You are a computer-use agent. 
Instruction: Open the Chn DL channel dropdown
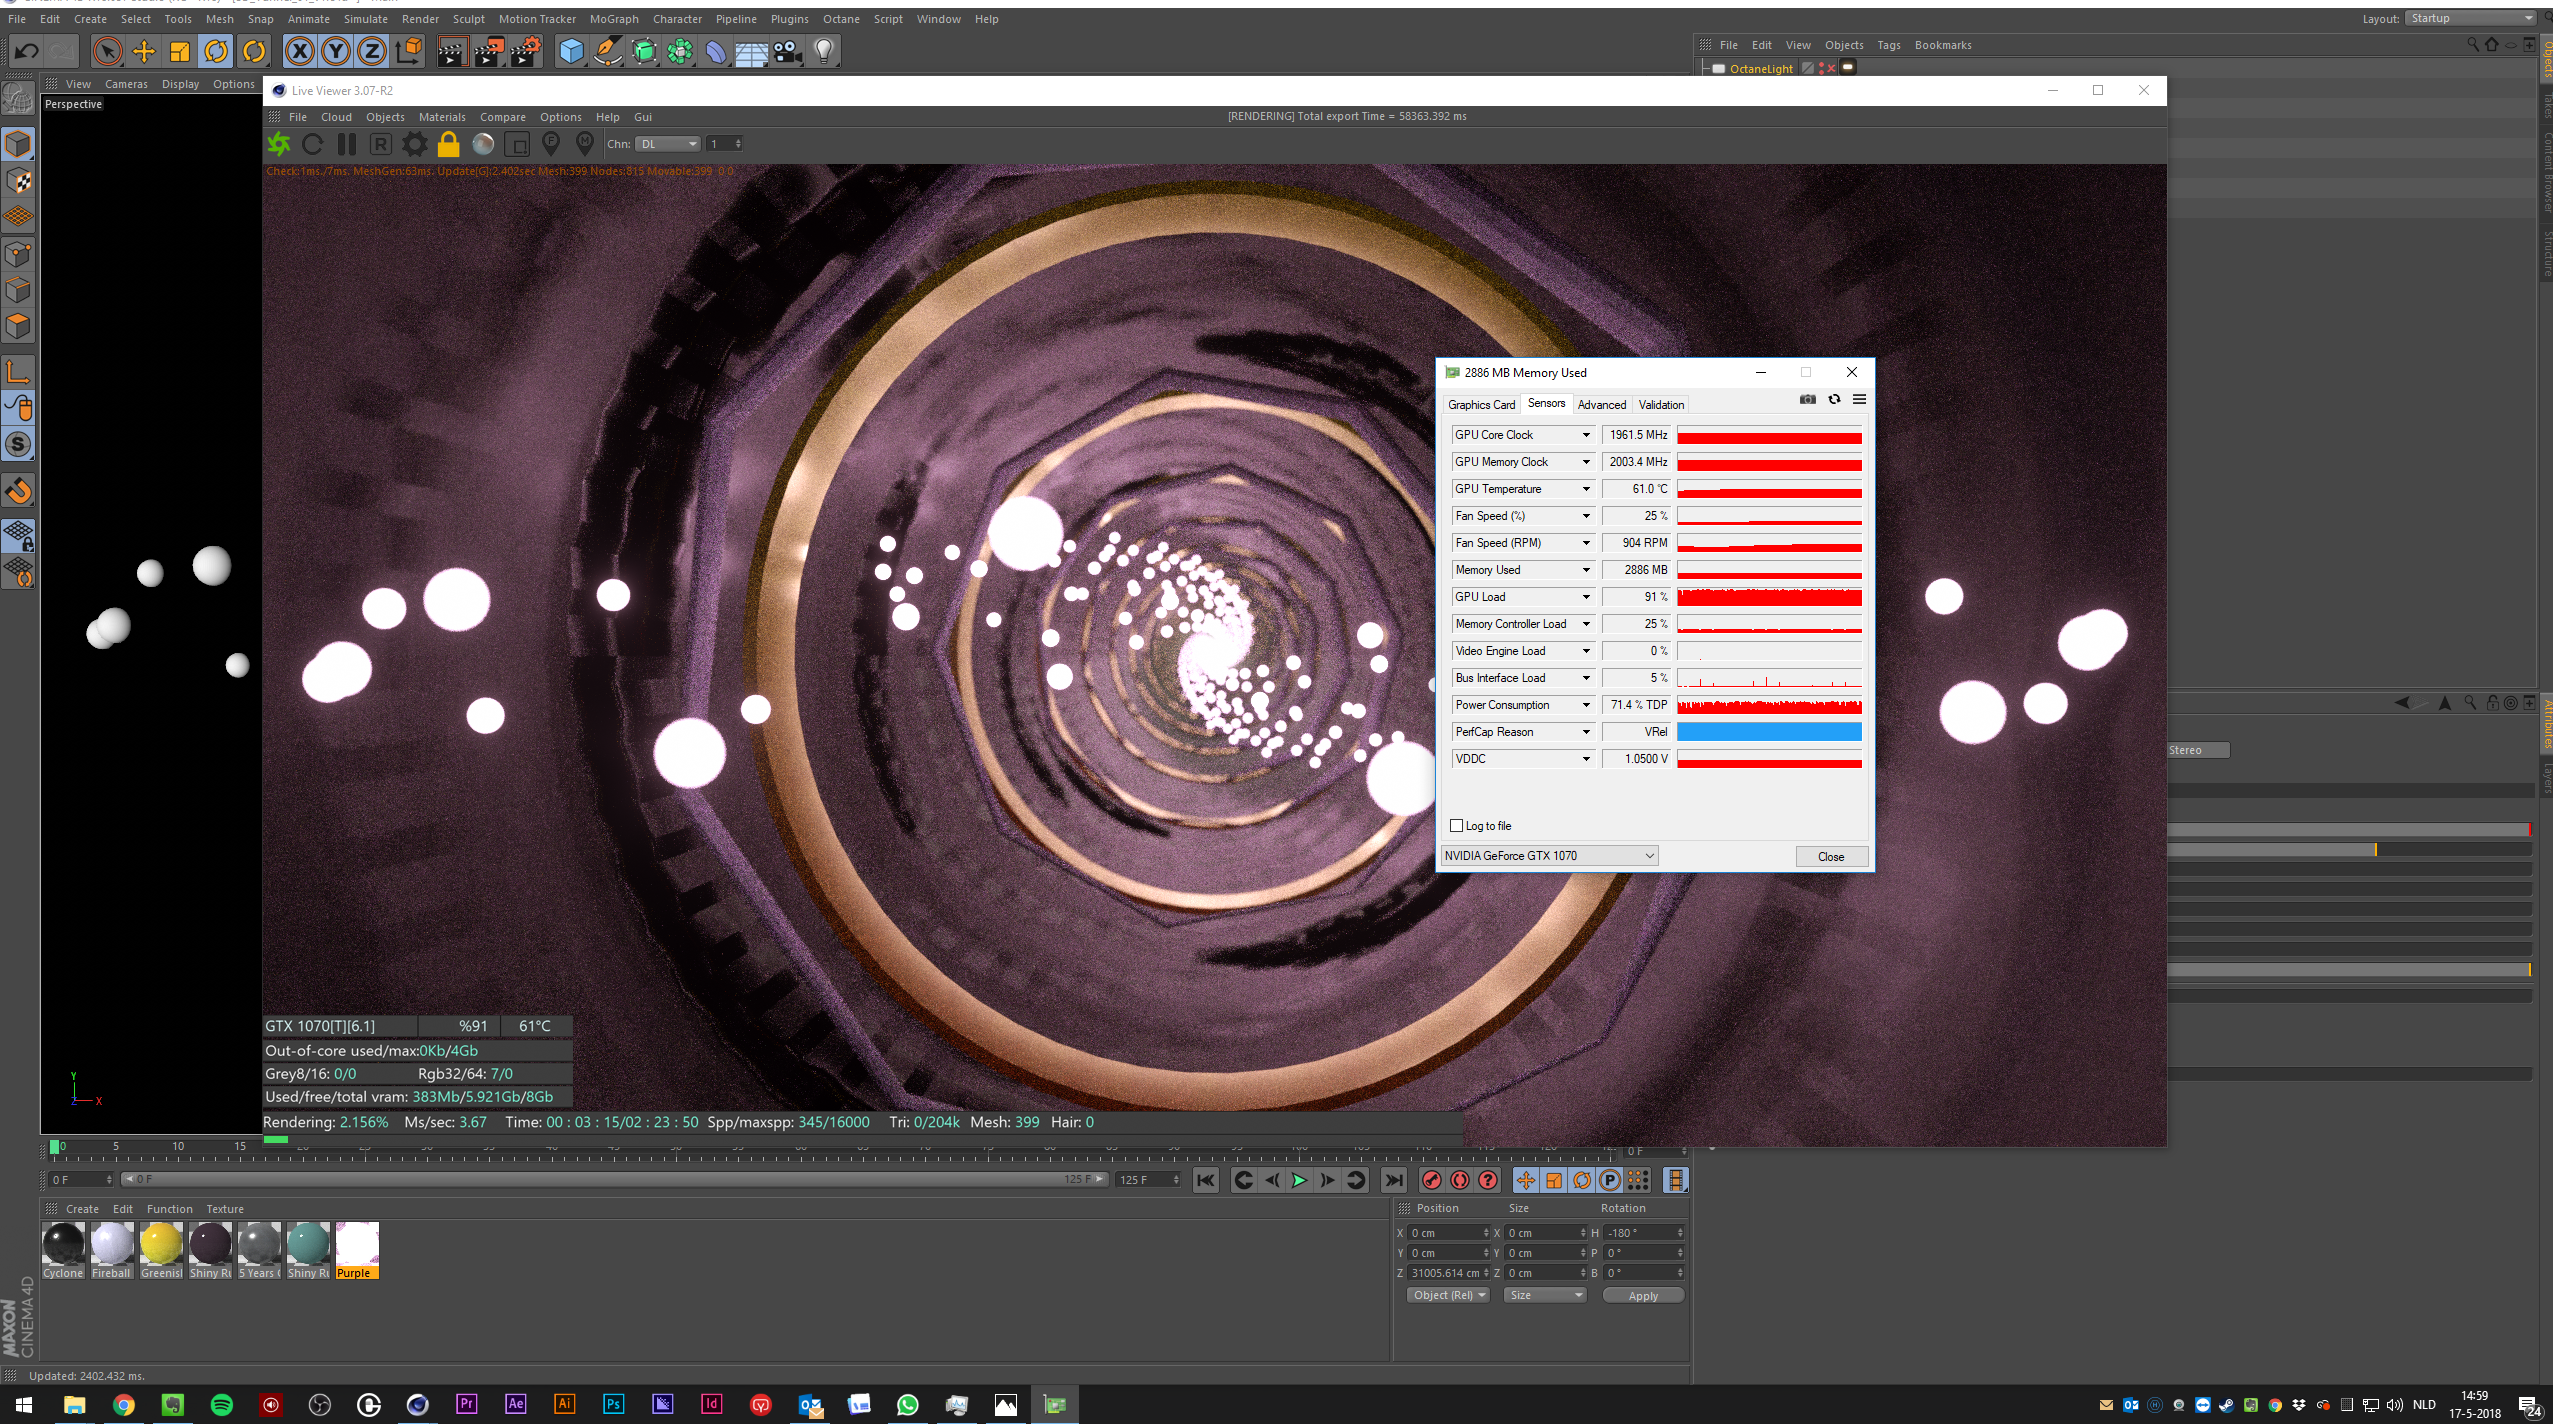[670, 144]
